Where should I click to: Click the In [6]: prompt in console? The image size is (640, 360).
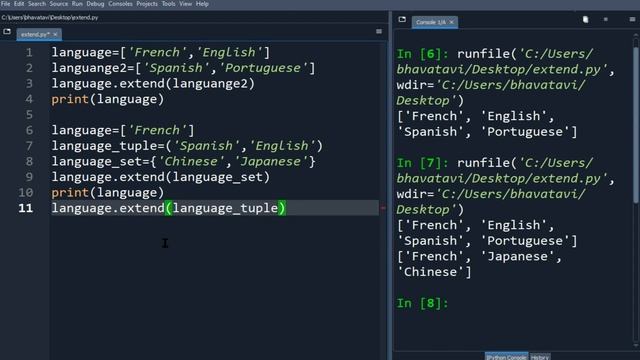[x=422, y=54]
